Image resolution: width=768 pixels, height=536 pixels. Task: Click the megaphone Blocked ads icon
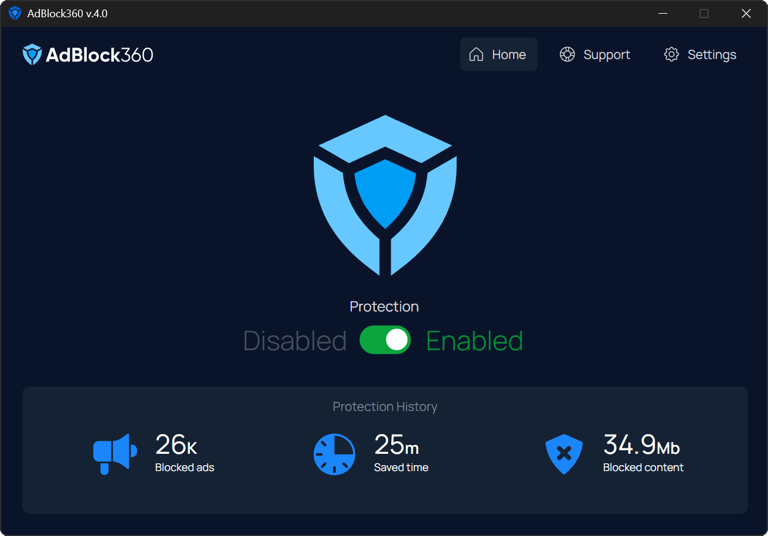click(114, 454)
